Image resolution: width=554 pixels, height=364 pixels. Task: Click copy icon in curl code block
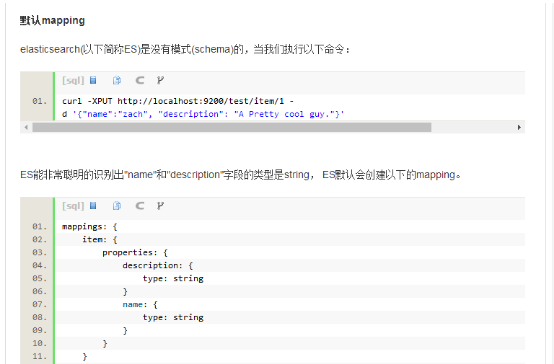[x=117, y=80]
